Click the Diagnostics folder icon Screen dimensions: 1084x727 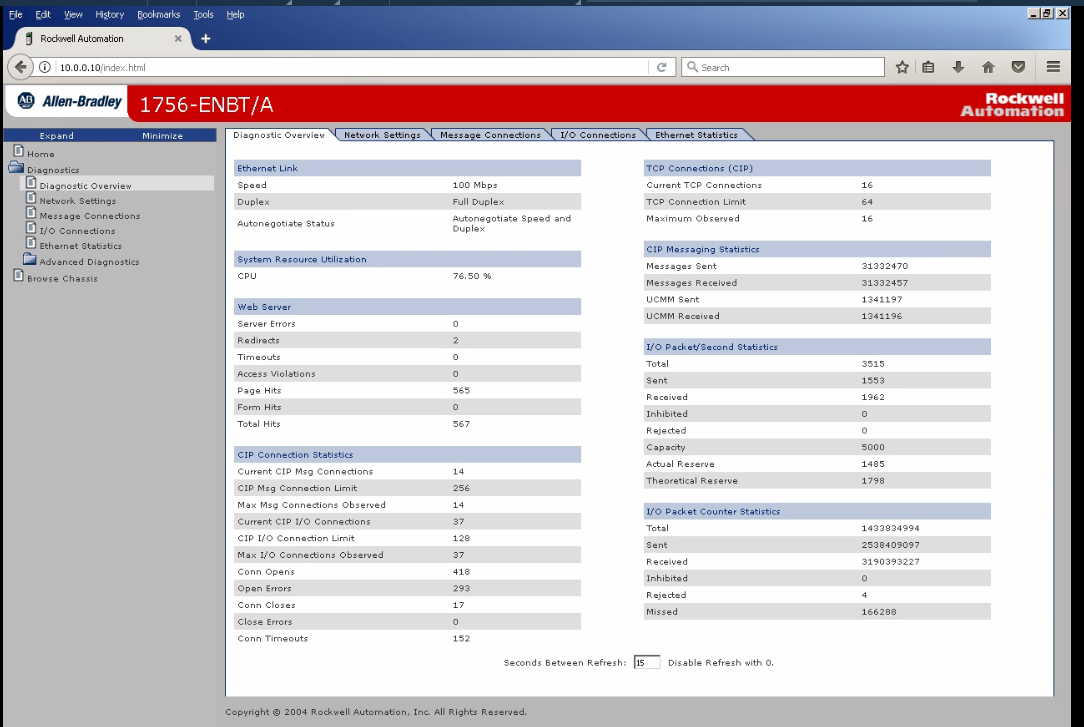pyautogui.click(x=16, y=167)
